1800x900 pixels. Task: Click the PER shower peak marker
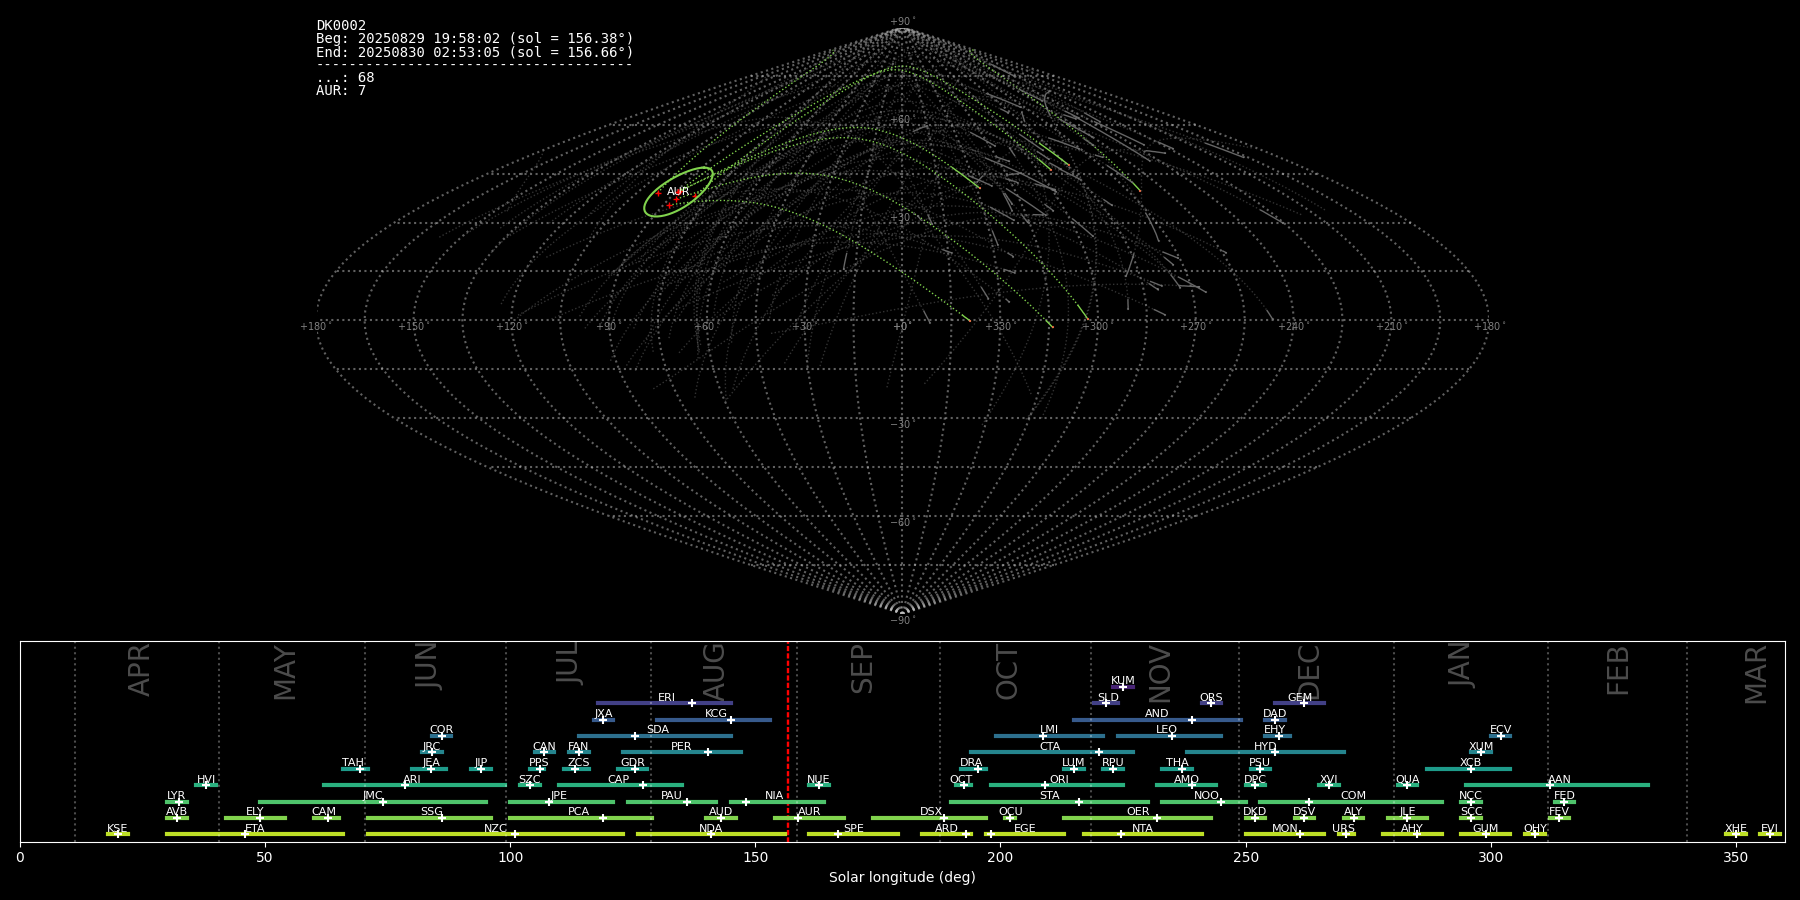pos(708,752)
